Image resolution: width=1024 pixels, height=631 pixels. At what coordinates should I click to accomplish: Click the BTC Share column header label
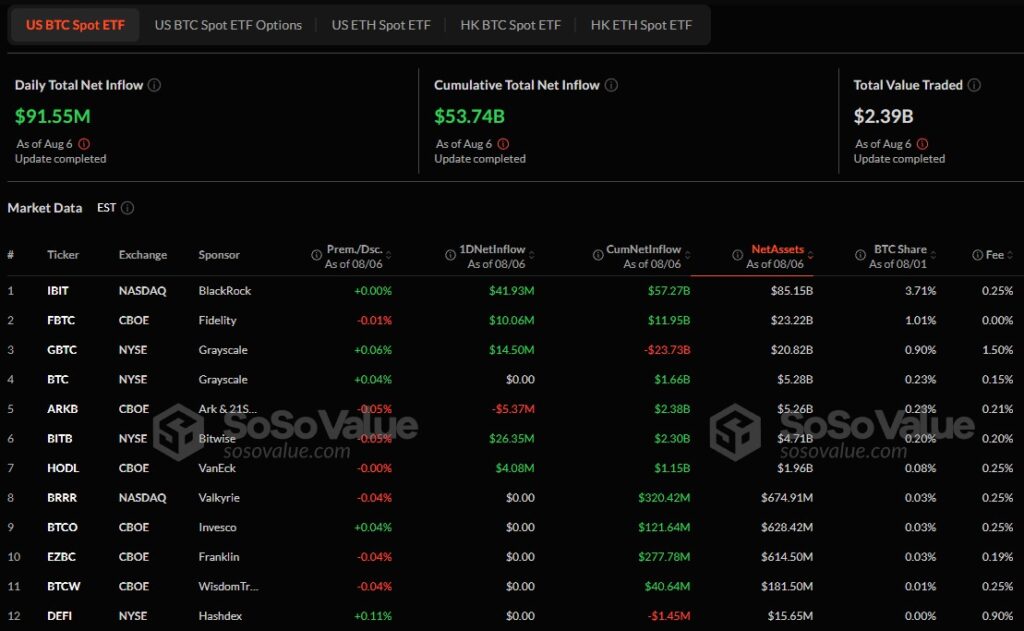pos(900,249)
